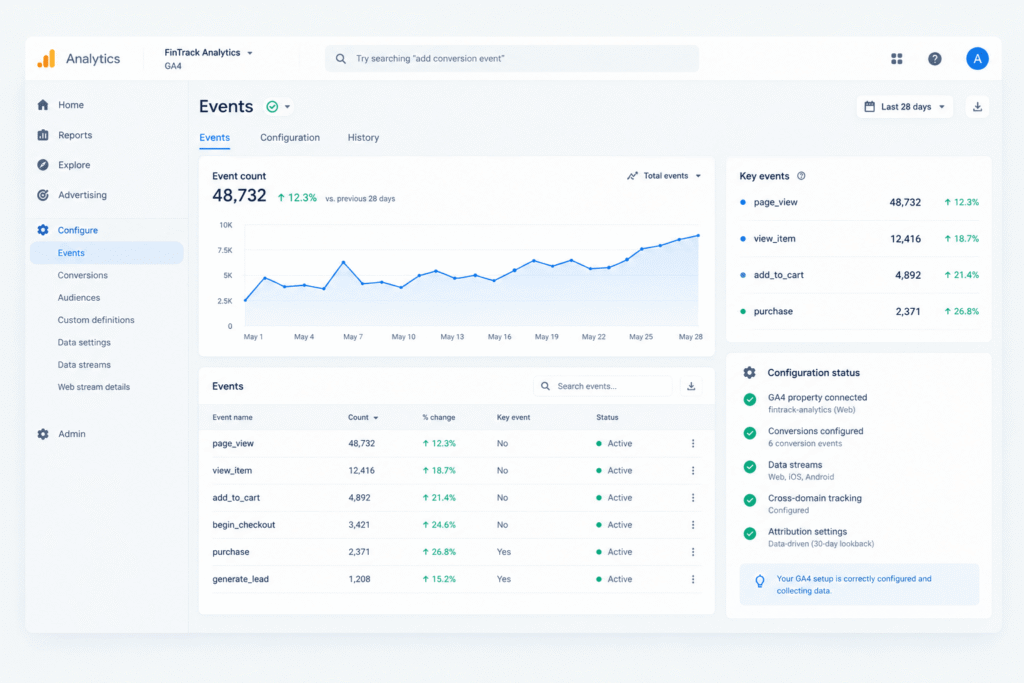Image resolution: width=1024 pixels, height=683 pixels.
Task: Click the calendar icon in date picker
Action: coord(869,106)
